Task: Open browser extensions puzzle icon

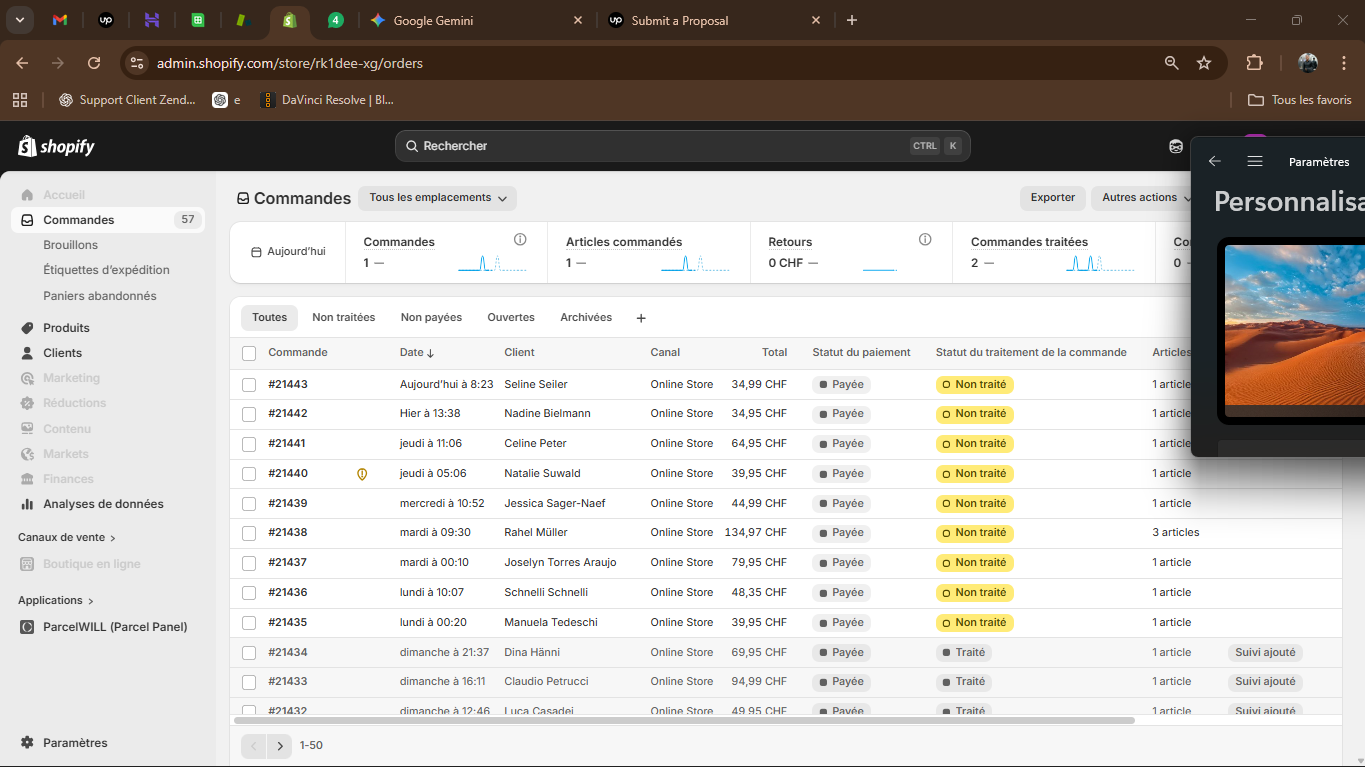Action: (x=1254, y=63)
